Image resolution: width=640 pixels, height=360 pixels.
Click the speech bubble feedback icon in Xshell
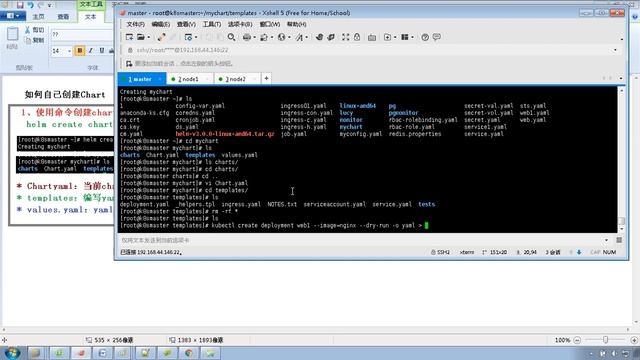[x=437, y=37]
